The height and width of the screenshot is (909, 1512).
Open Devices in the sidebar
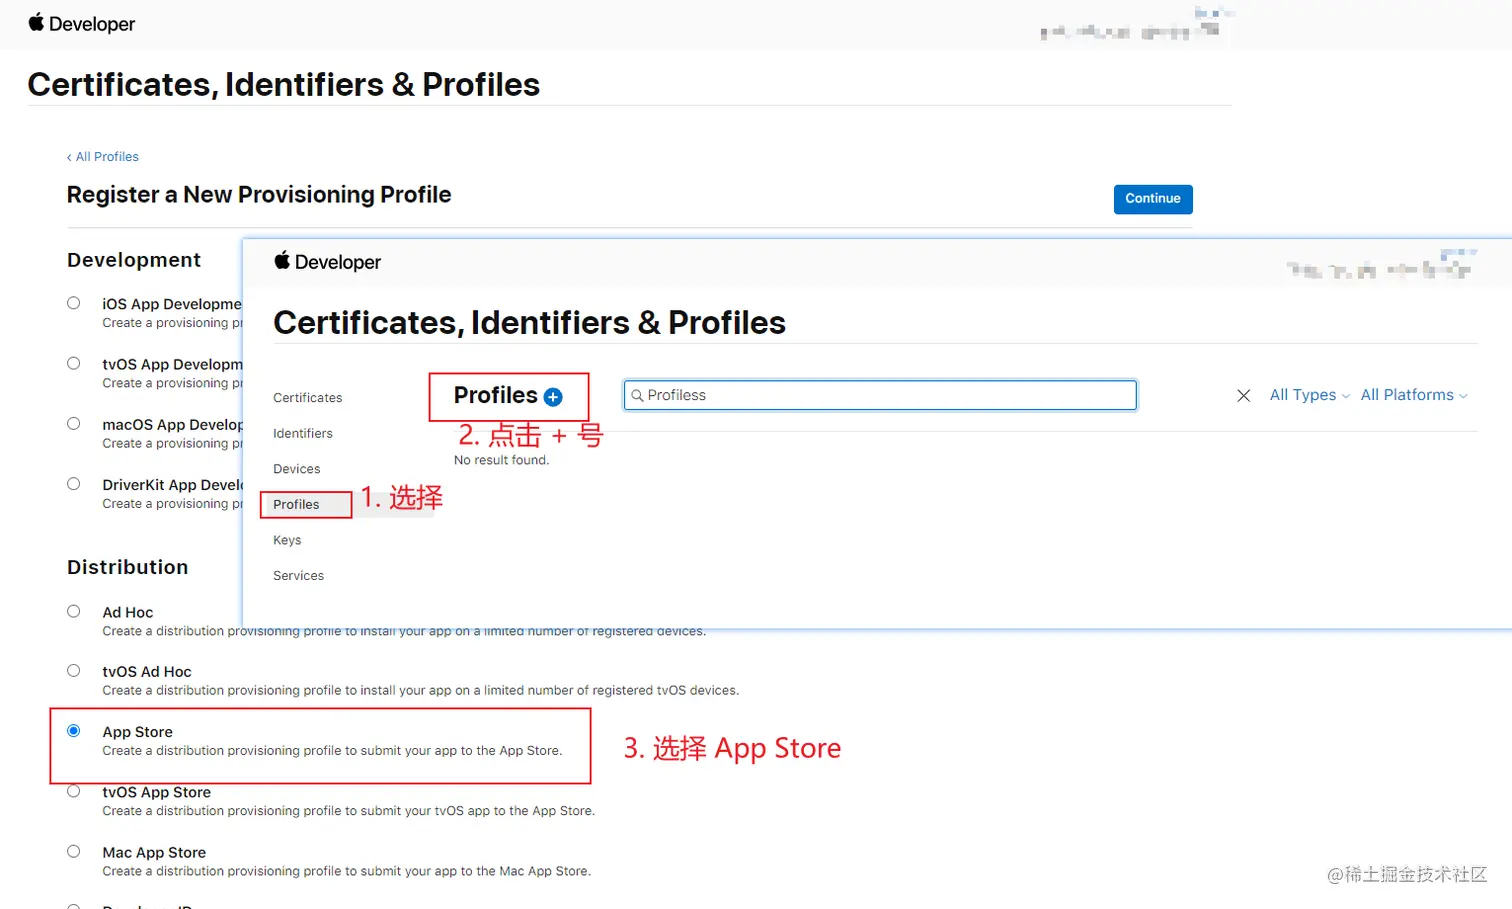(x=297, y=469)
